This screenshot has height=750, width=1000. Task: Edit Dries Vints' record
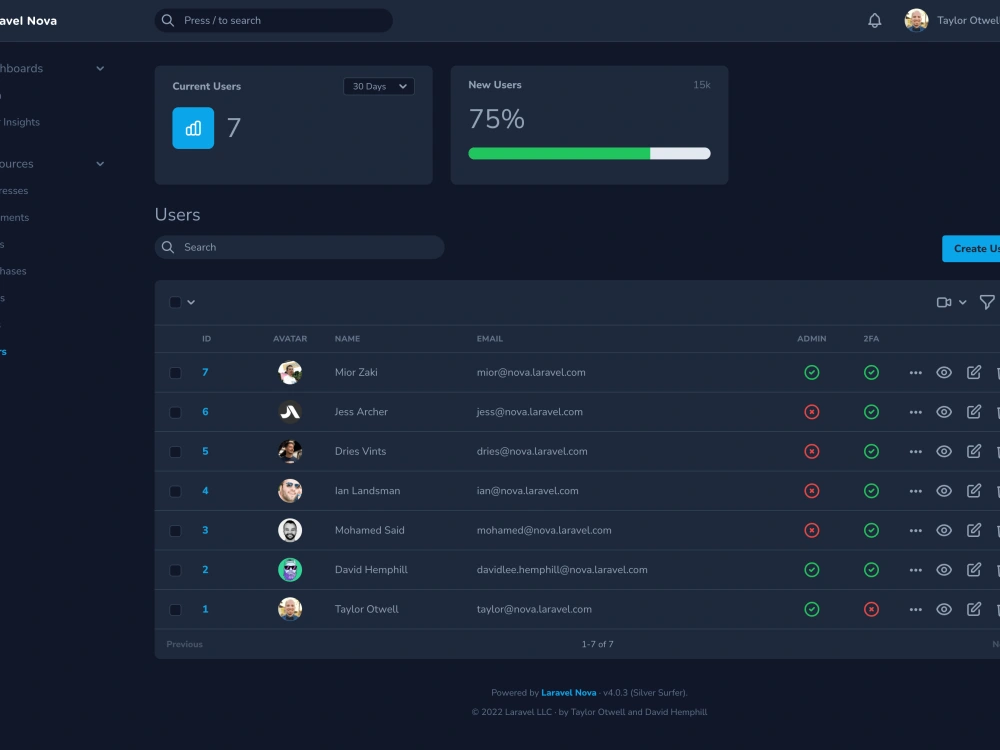click(974, 451)
